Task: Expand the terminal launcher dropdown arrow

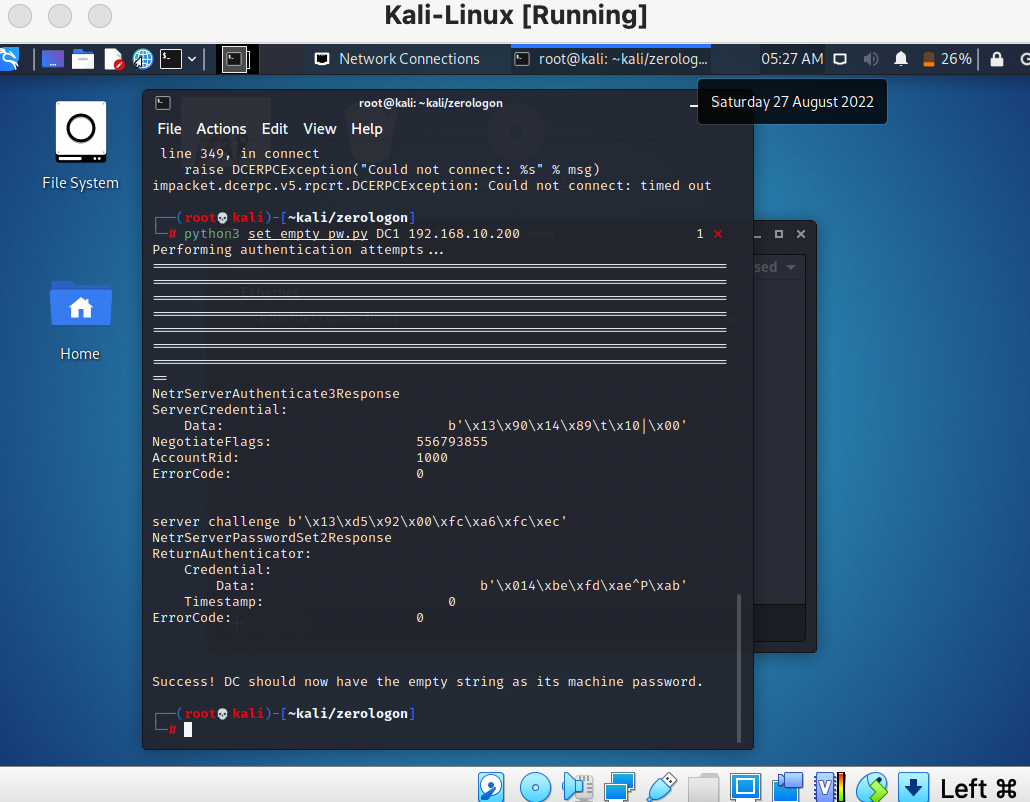Action: coord(192,59)
